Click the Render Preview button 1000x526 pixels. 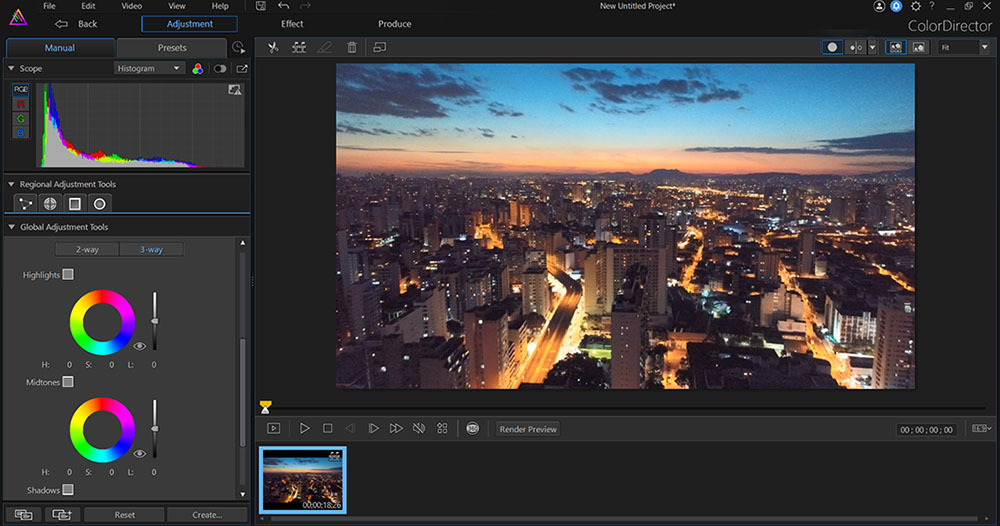[528, 429]
